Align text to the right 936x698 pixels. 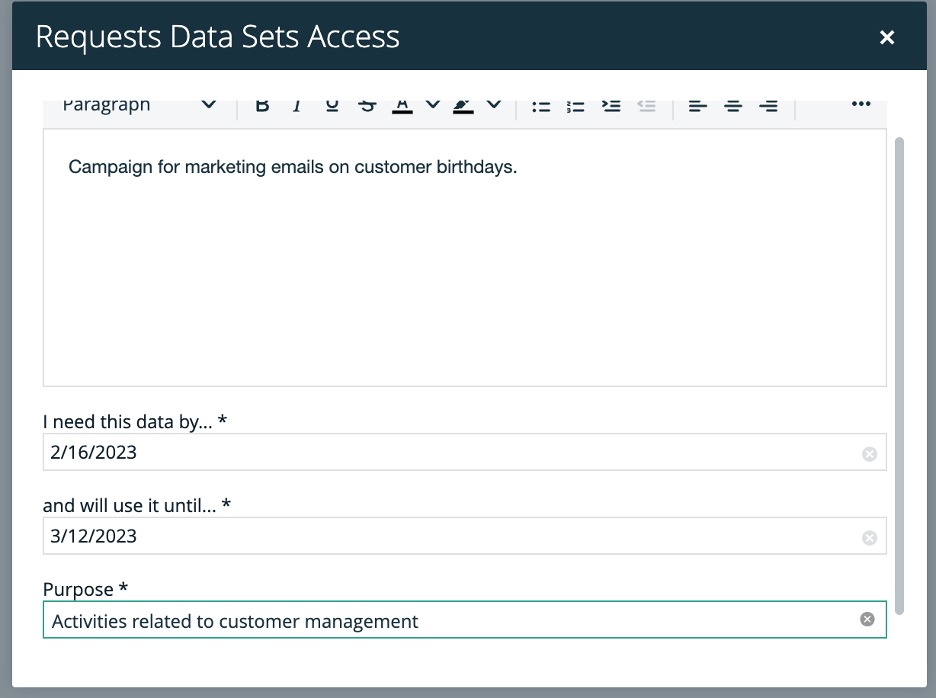[768, 106]
